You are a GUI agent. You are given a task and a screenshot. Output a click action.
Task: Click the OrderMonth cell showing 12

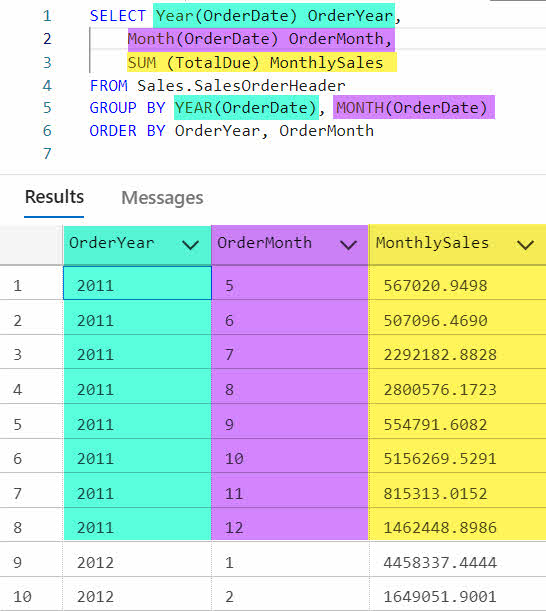click(x=290, y=528)
